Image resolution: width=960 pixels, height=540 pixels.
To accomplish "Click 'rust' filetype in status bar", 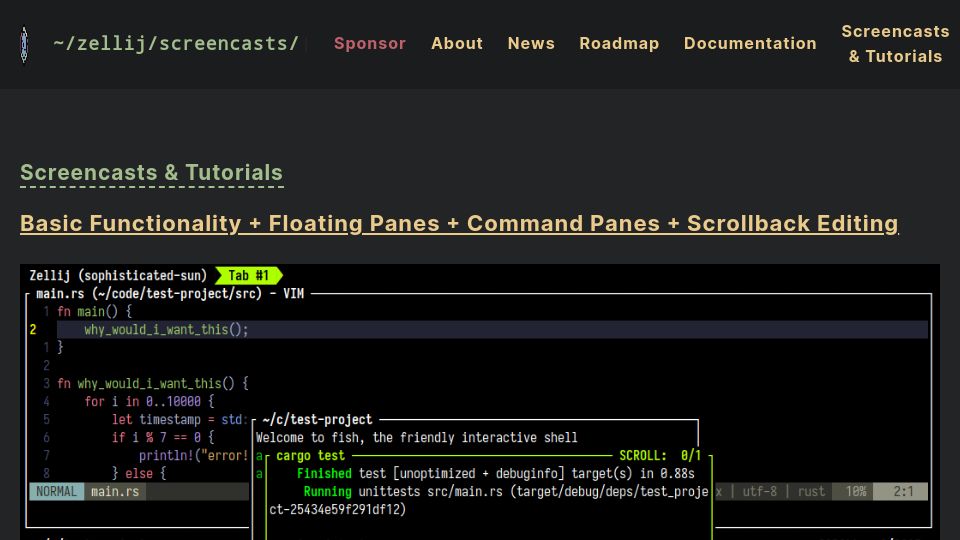I will point(811,492).
